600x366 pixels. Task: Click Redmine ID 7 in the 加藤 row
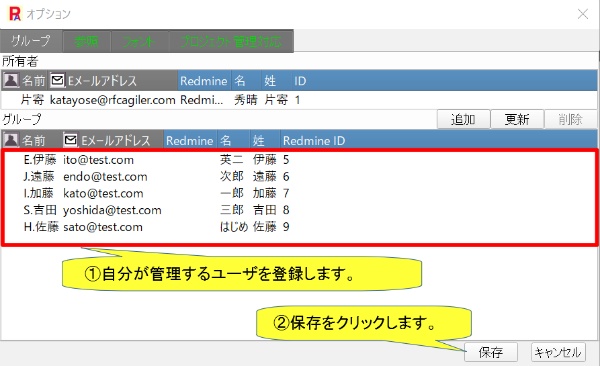pos(286,193)
